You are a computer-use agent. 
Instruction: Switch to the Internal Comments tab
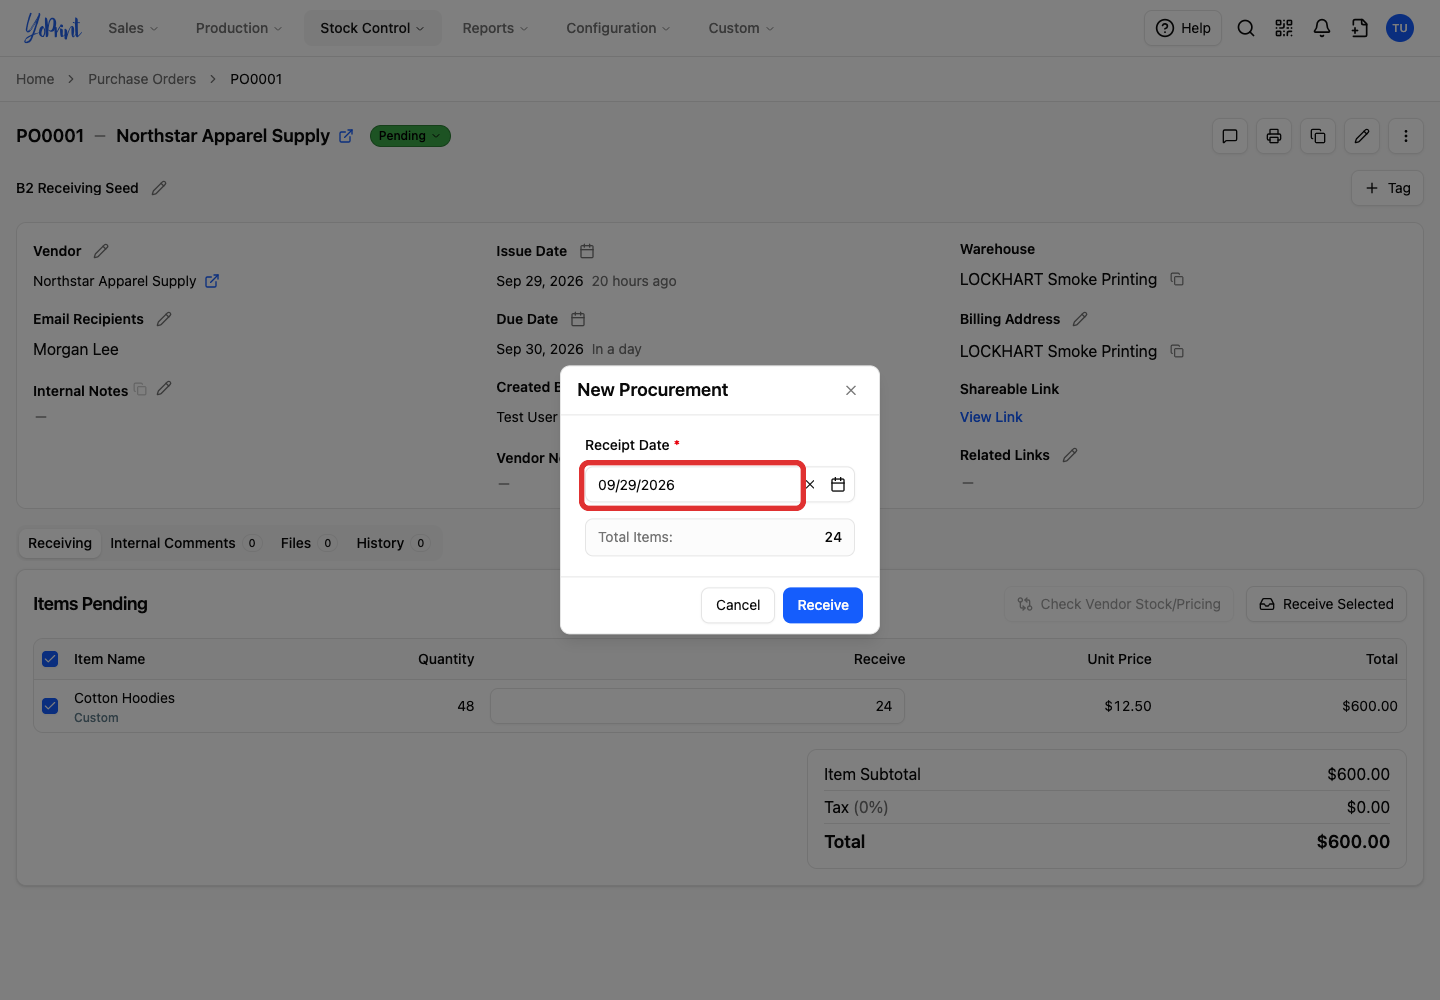(183, 543)
